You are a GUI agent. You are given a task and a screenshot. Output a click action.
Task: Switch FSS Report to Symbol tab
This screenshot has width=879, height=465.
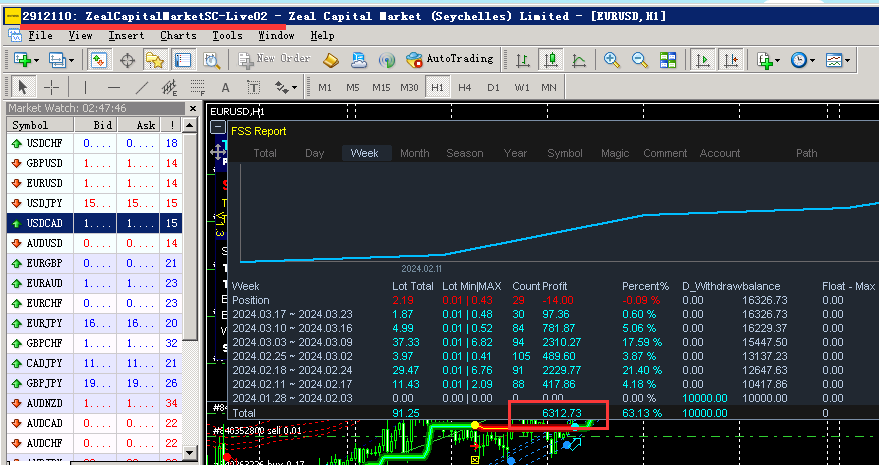(565, 153)
